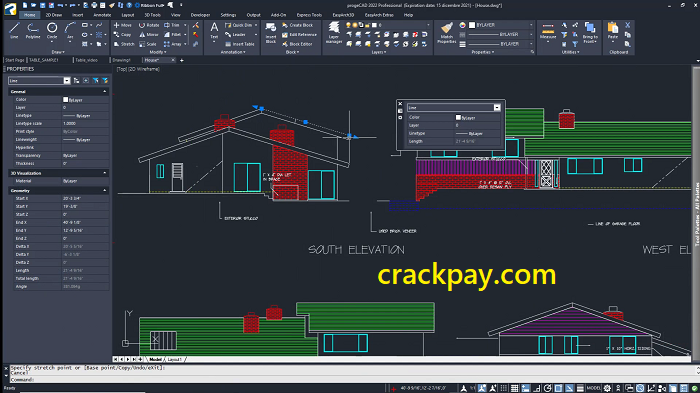
Task: Toggle the green check status icon
Action: tap(695, 389)
